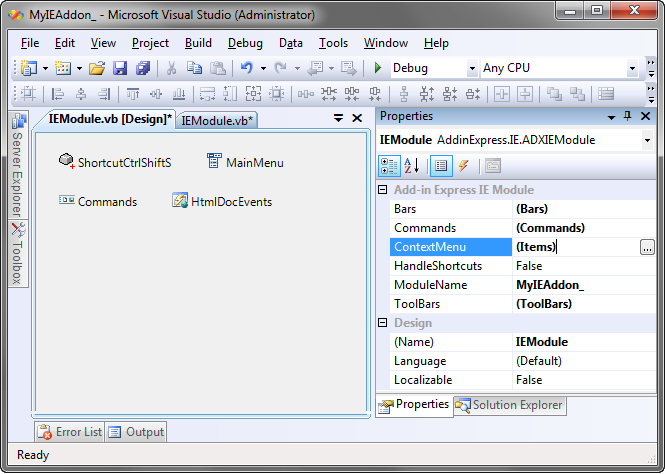The height and width of the screenshot is (474, 665).
Task: Select the MainMenu component in designer
Action: point(245,162)
